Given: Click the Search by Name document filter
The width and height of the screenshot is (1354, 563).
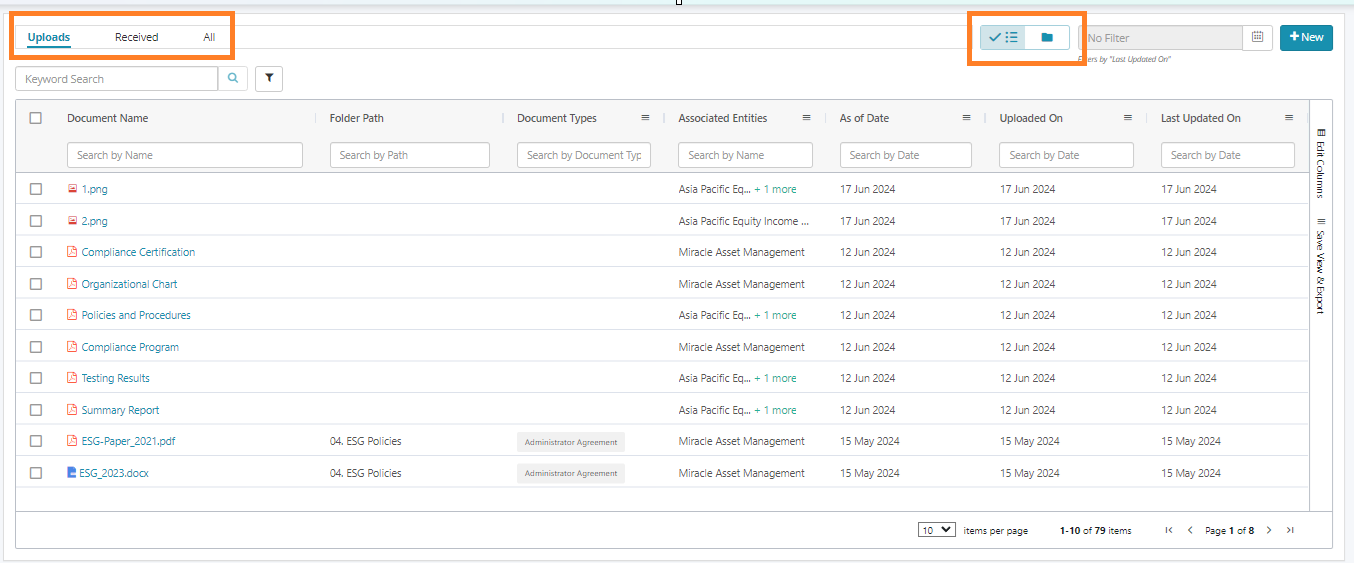Looking at the screenshot, I should point(185,155).
